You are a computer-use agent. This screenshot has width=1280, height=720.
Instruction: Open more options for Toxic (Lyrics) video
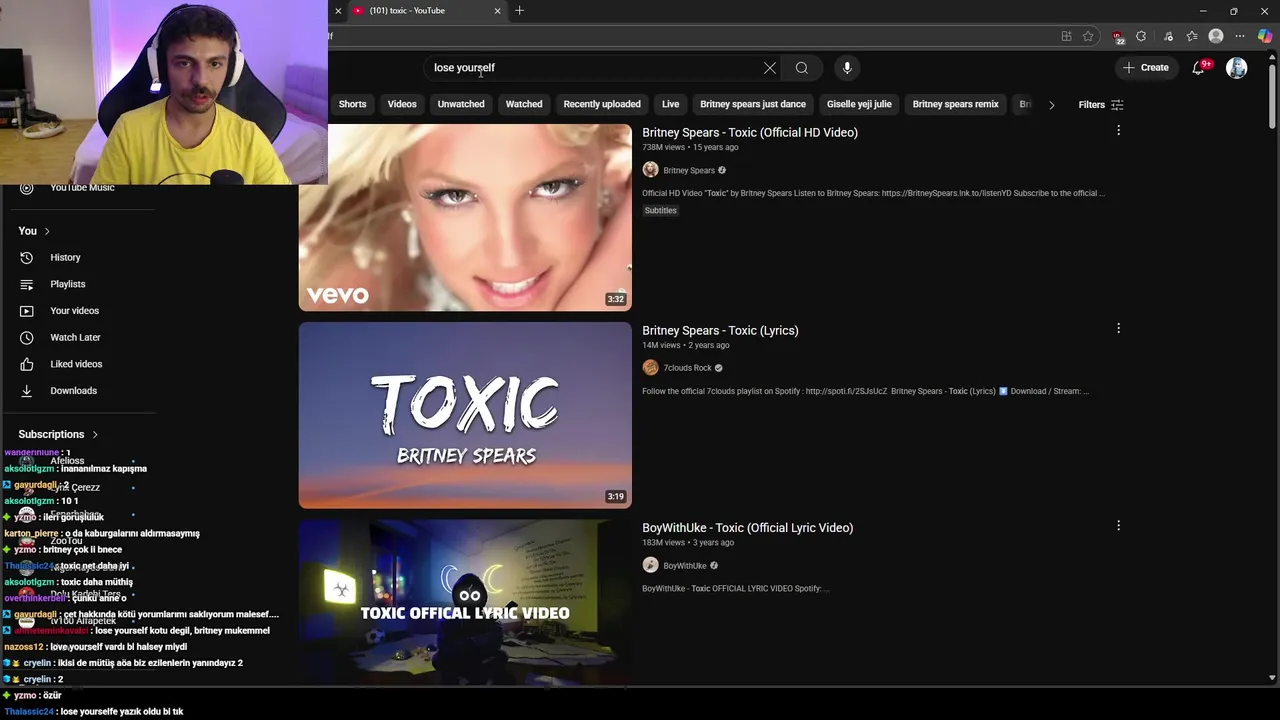pos(1118,329)
